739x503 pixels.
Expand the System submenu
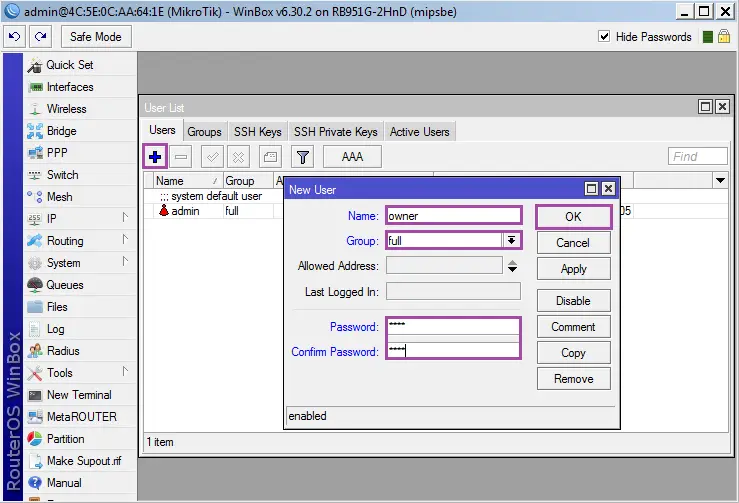coord(80,263)
